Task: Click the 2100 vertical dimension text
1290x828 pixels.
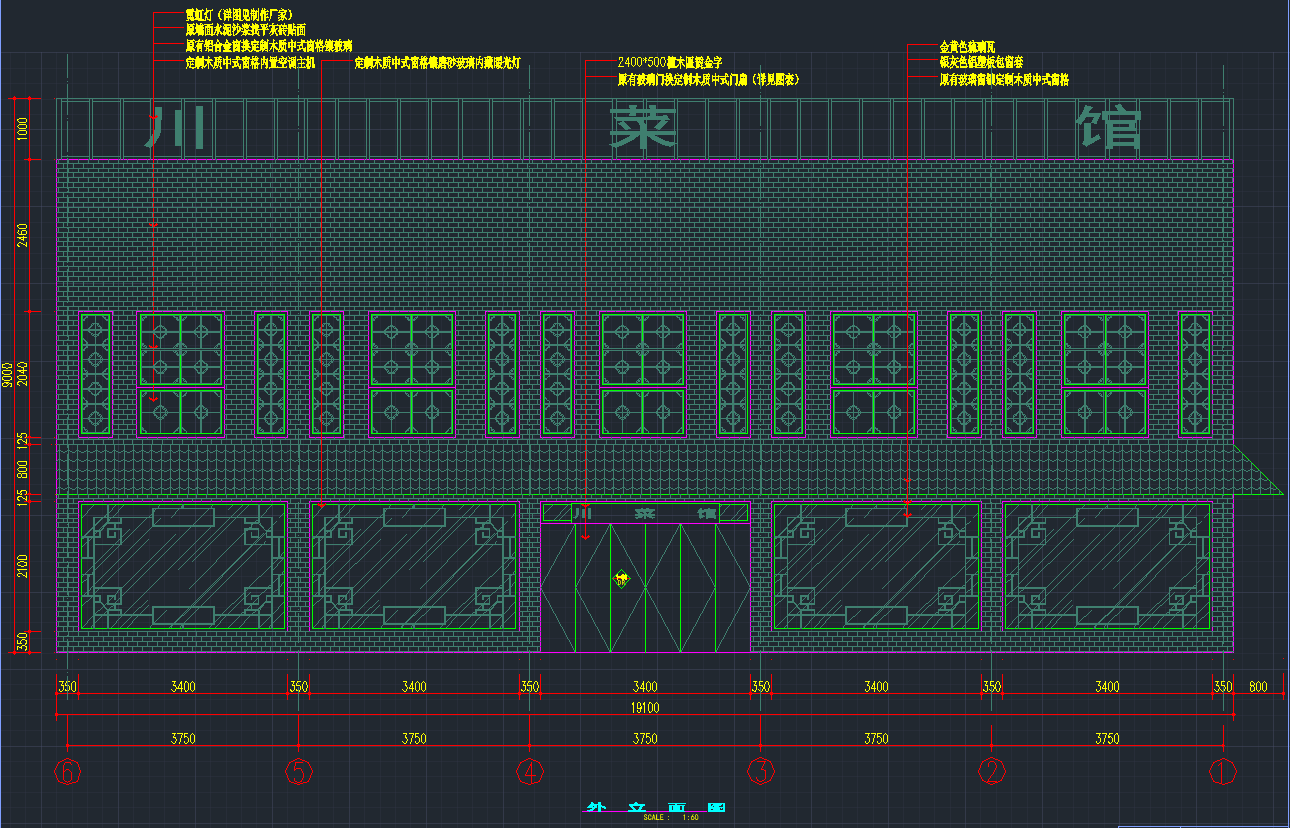Action: click(x=23, y=565)
